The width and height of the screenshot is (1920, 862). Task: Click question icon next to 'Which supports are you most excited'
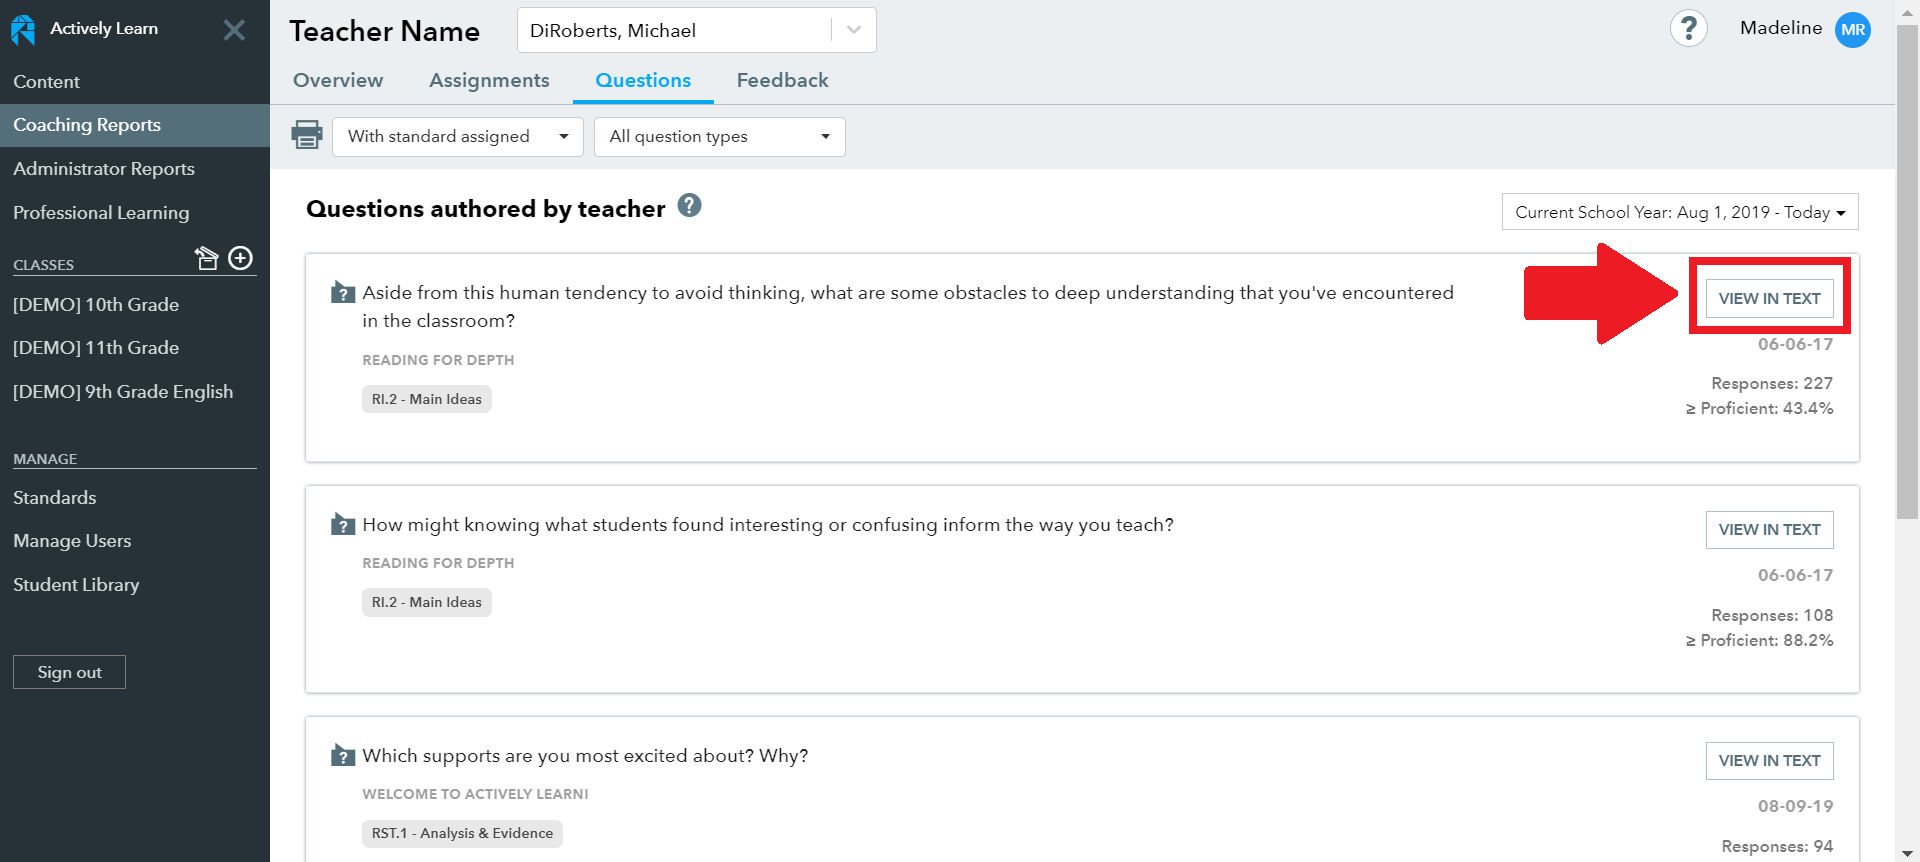[343, 756]
